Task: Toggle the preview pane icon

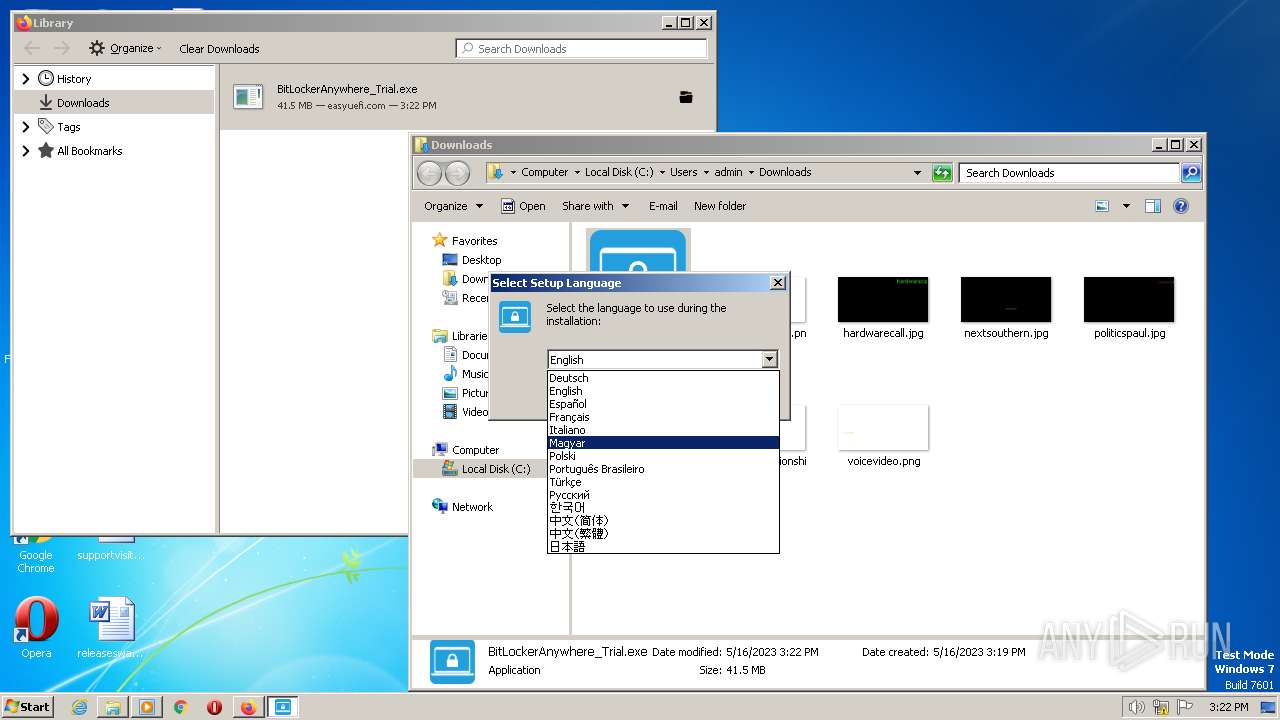Action: pos(1153,206)
